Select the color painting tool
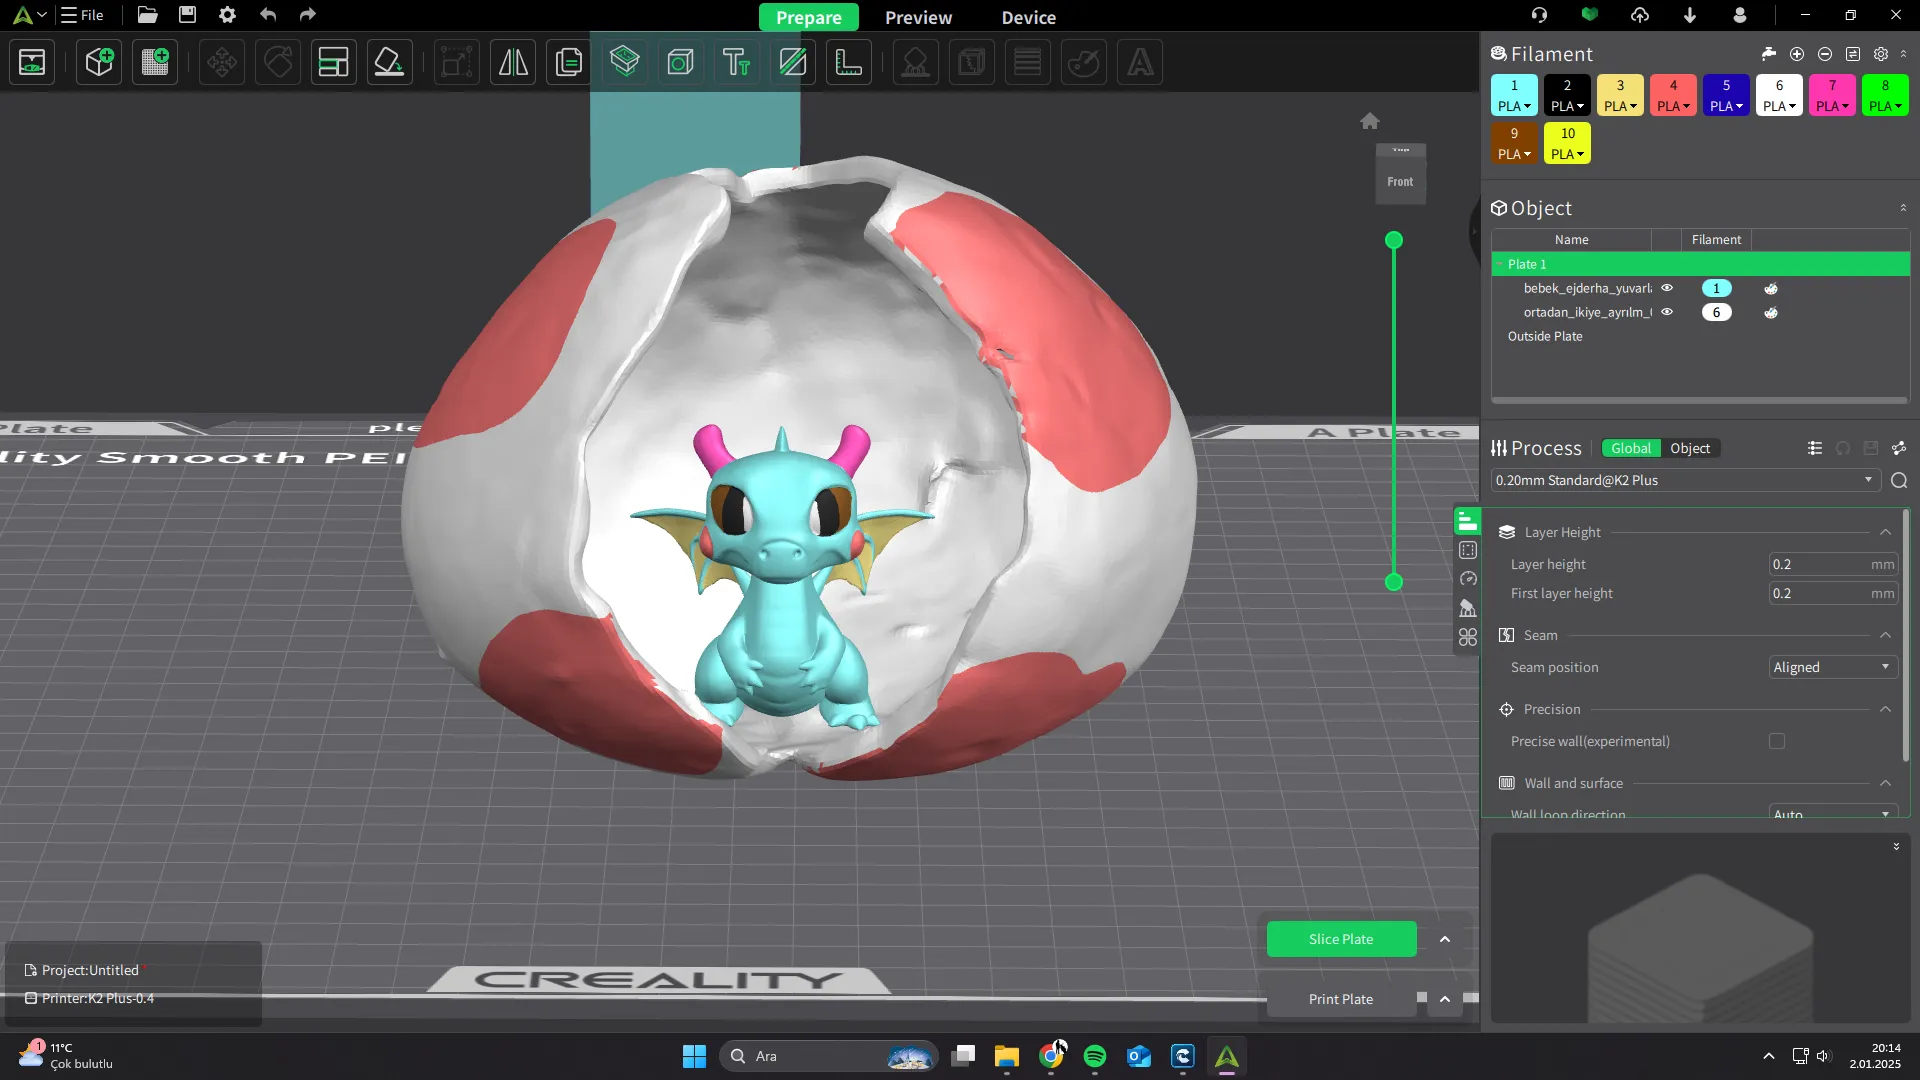This screenshot has height=1080, width=1920. pyautogui.click(x=1085, y=62)
